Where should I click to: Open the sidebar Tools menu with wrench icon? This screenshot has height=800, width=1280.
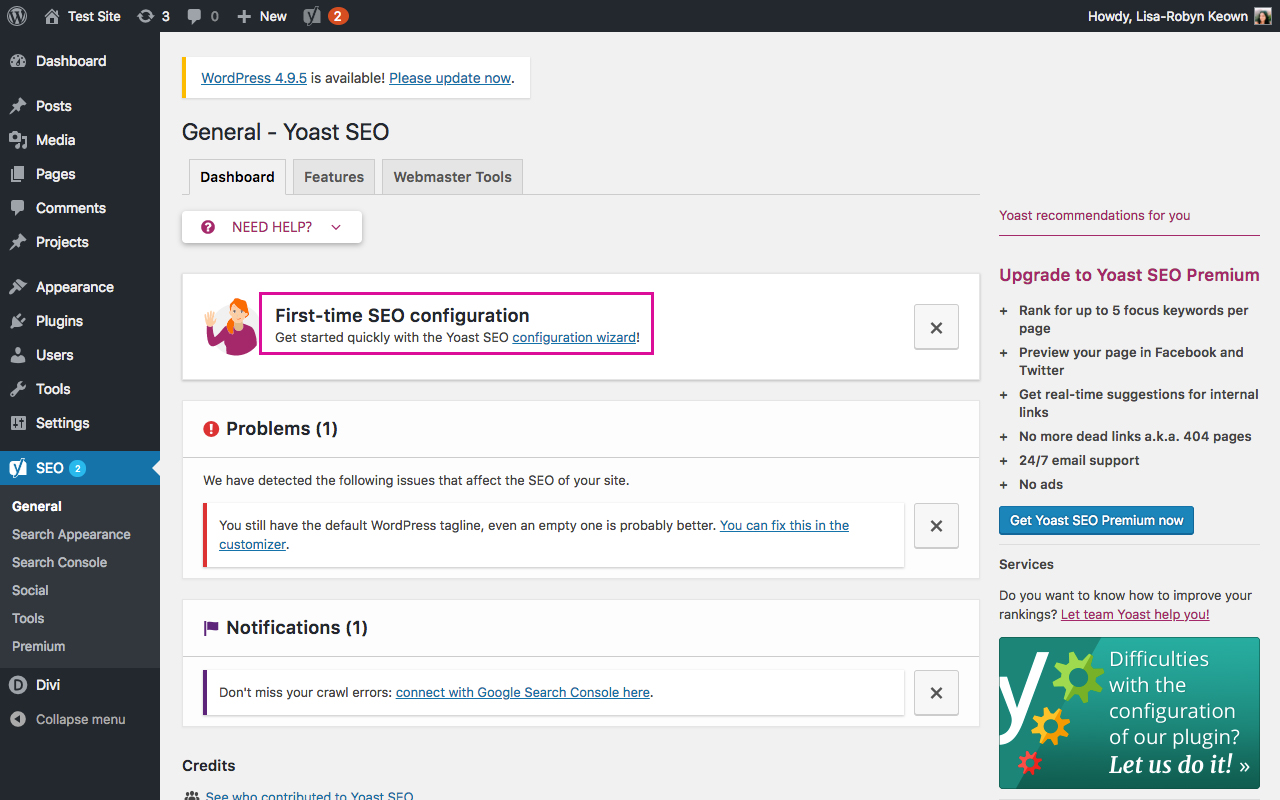tap(80, 389)
